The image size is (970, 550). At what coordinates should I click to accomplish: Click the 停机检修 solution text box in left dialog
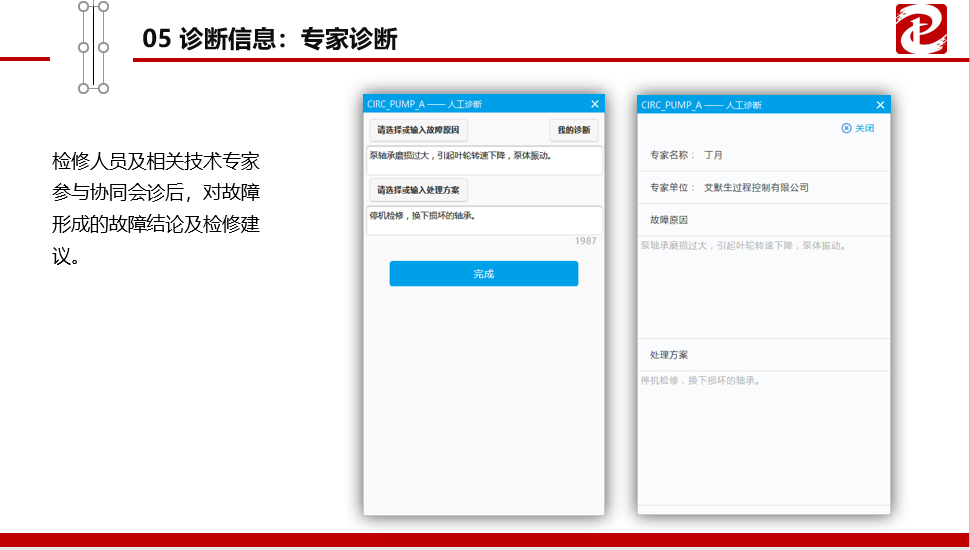(x=484, y=220)
